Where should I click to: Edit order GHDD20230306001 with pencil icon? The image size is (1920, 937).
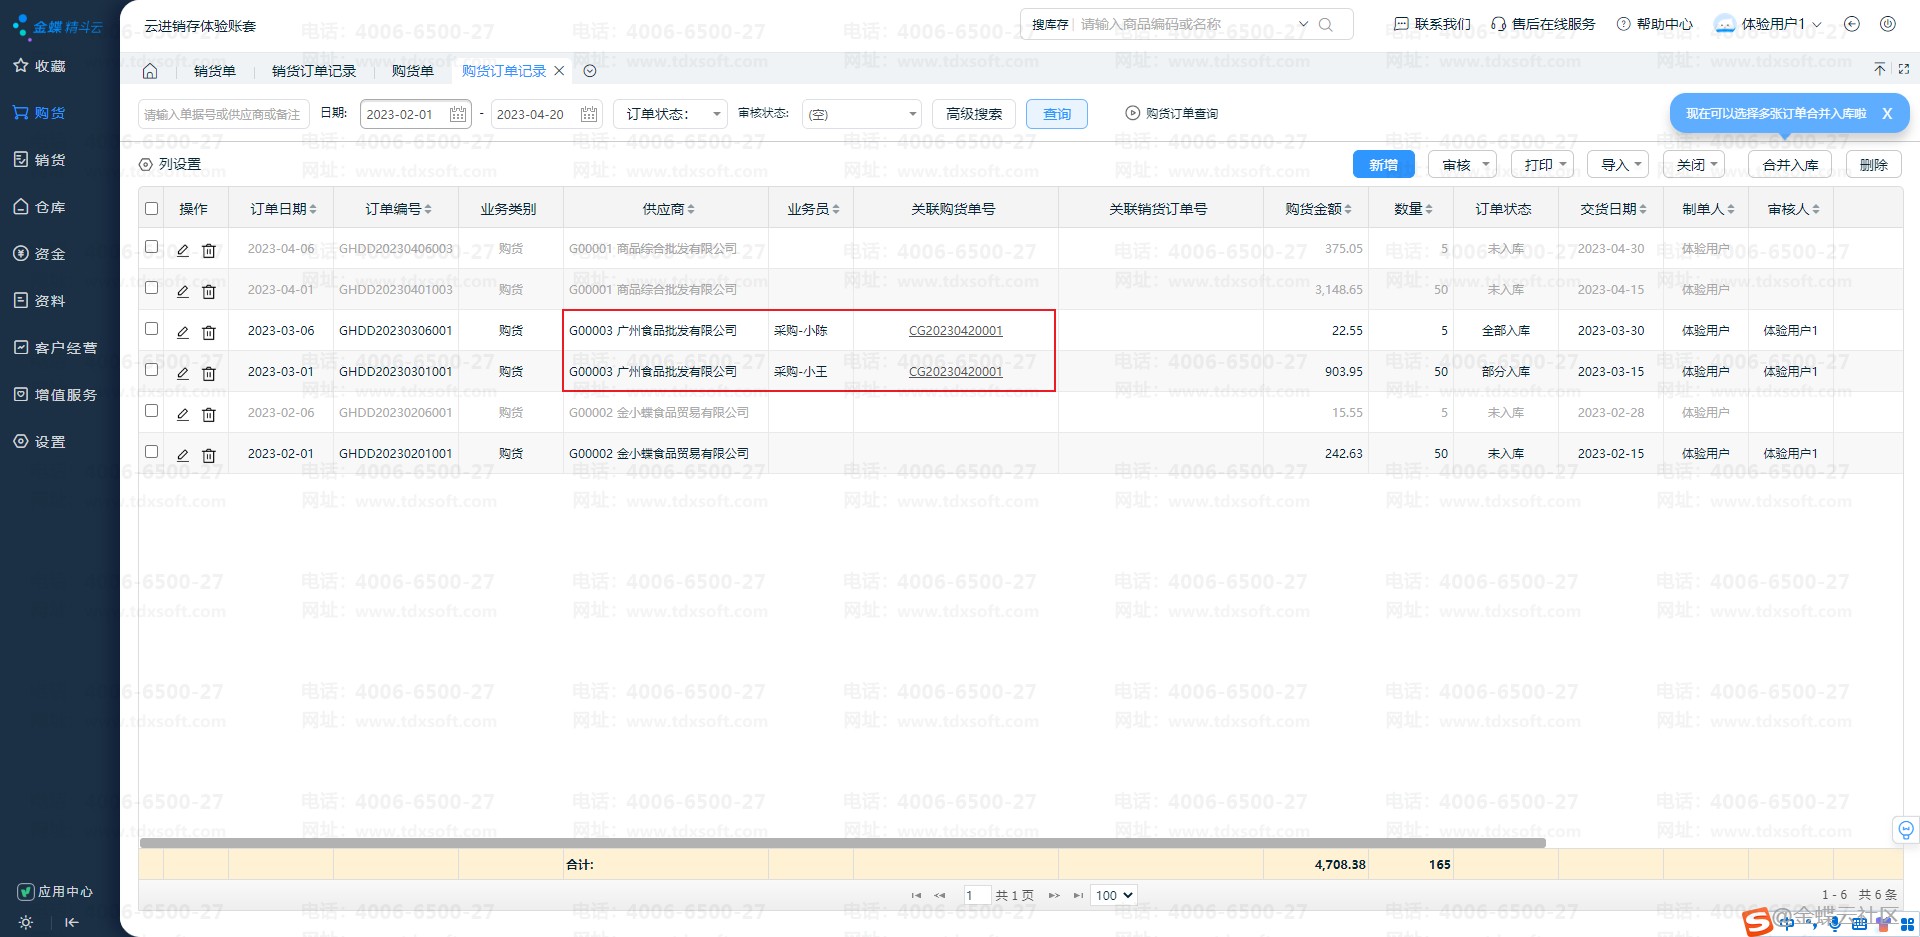[183, 332]
